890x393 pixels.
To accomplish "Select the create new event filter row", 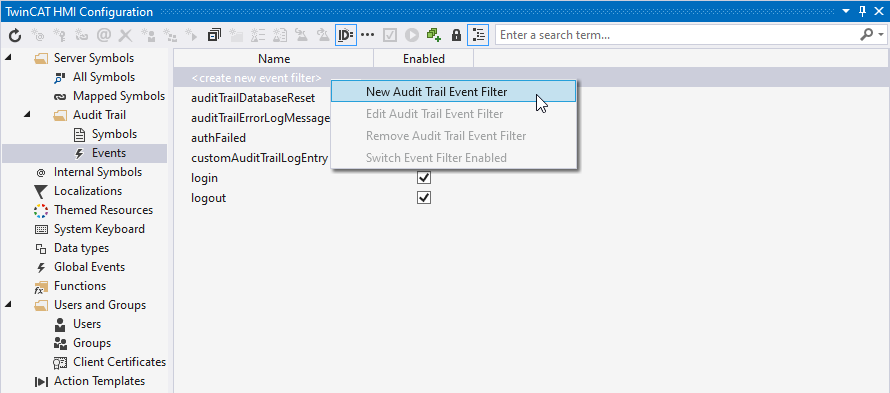I will click(x=257, y=78).
